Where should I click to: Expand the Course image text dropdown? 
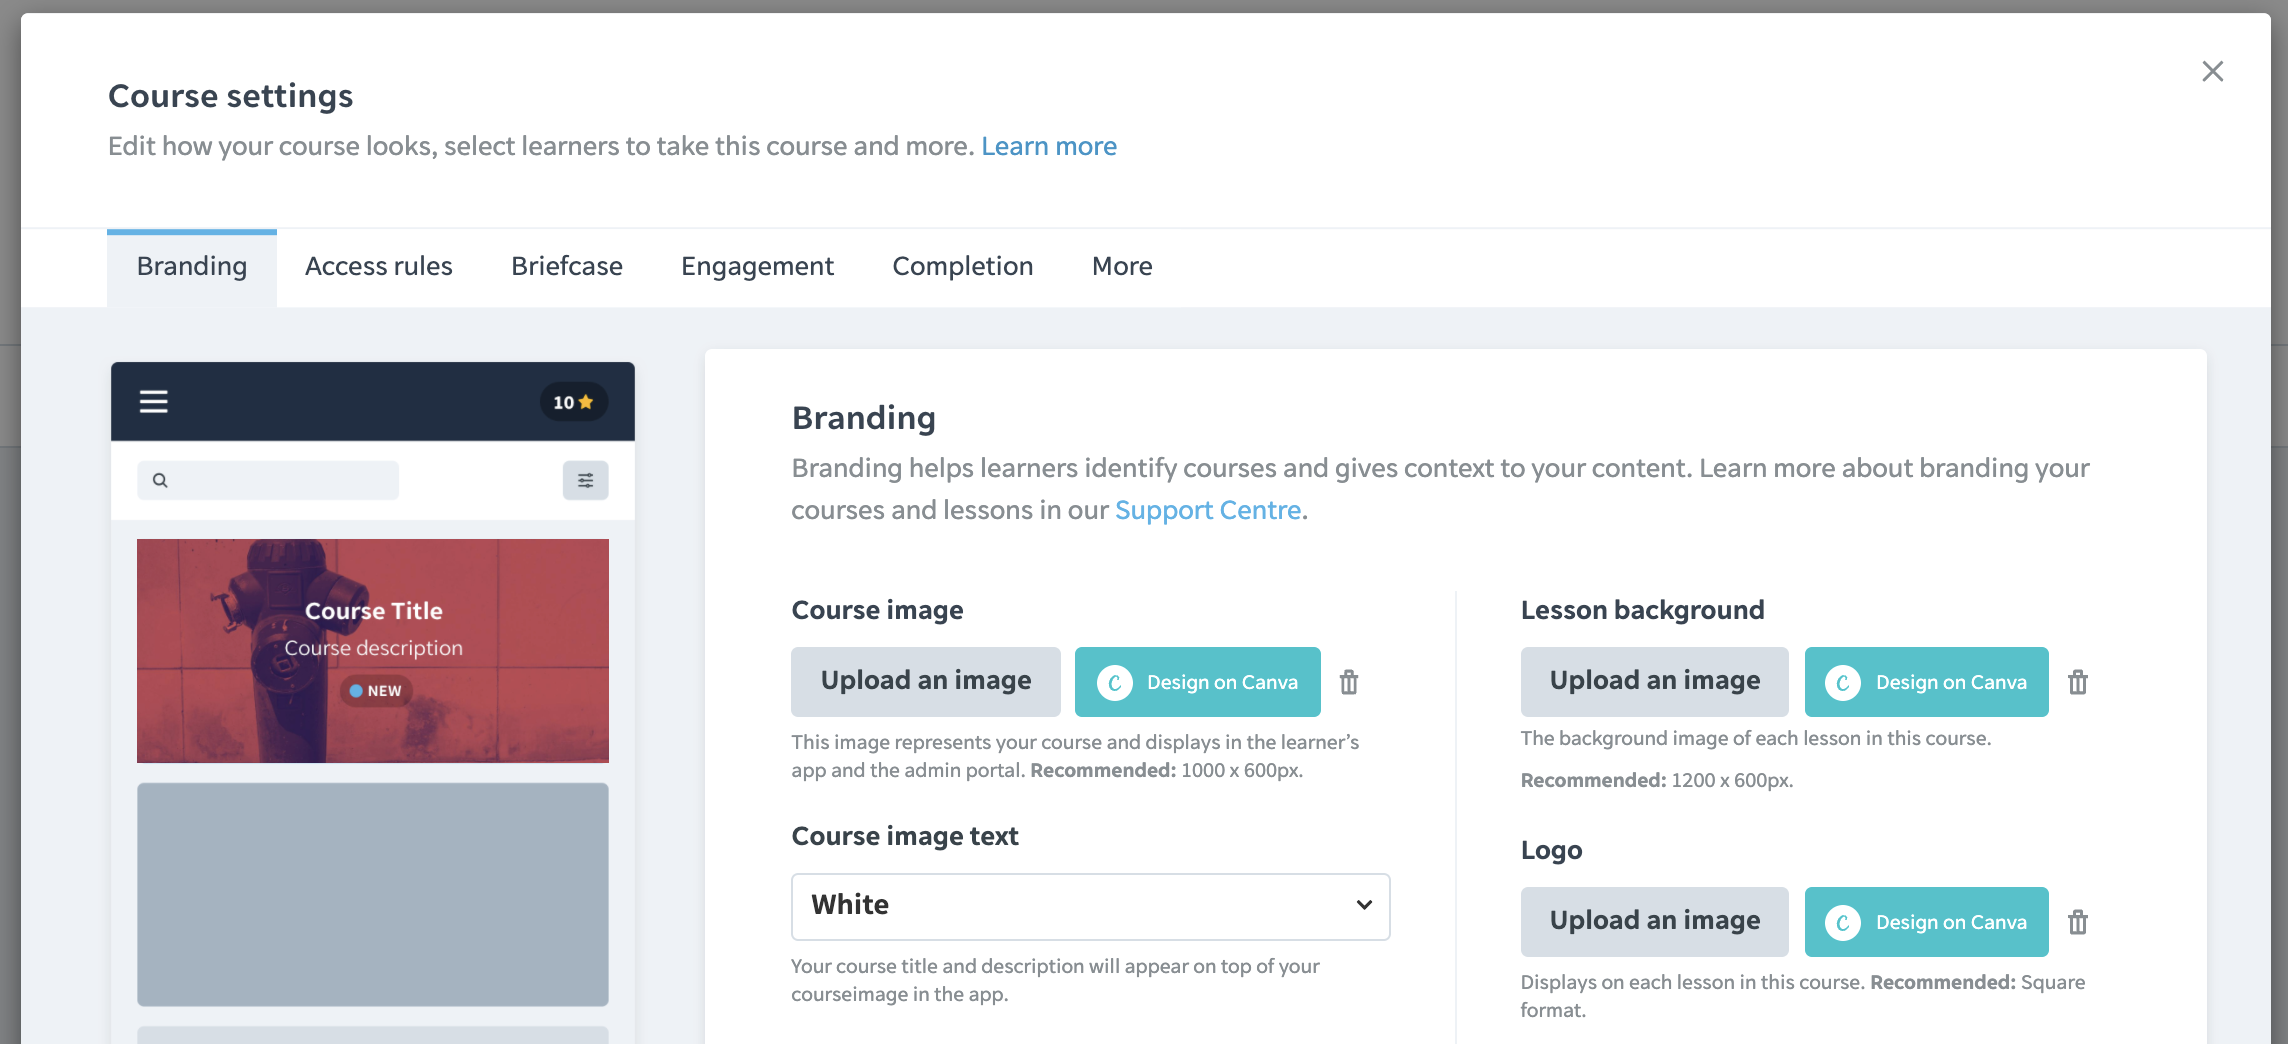point(1091,906)
